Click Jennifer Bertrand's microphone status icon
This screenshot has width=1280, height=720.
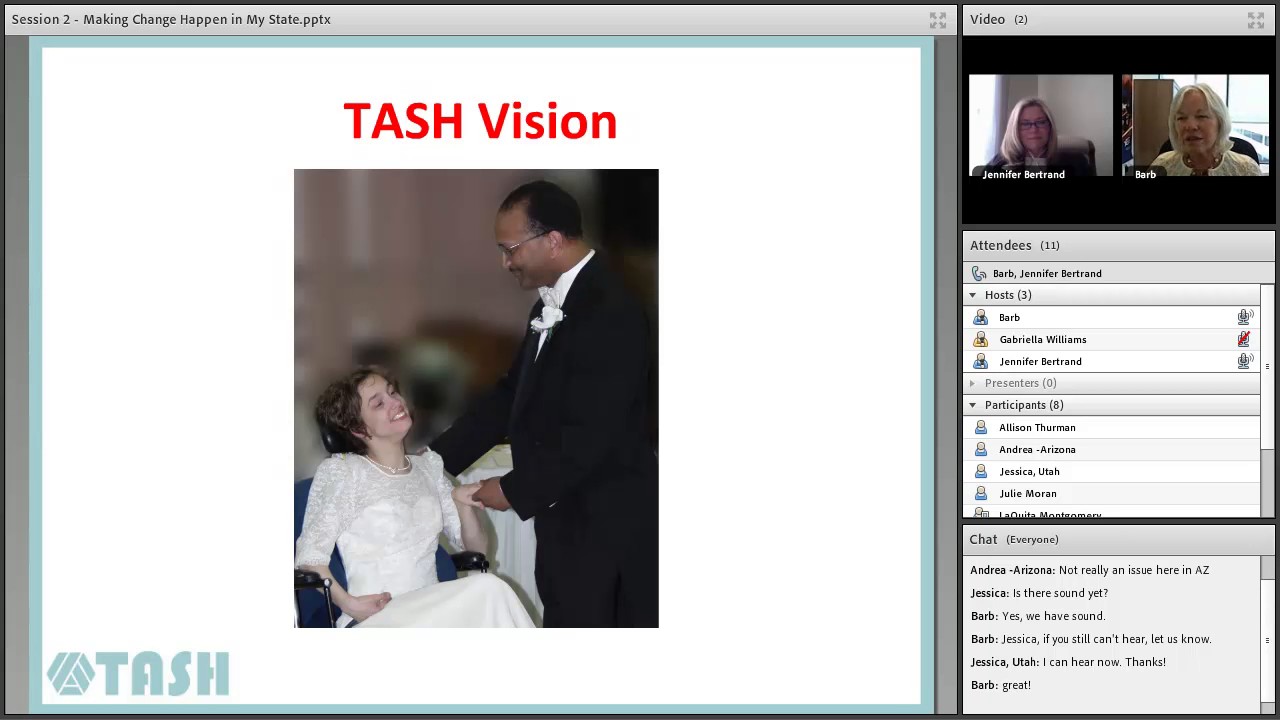coord(1245,361)
